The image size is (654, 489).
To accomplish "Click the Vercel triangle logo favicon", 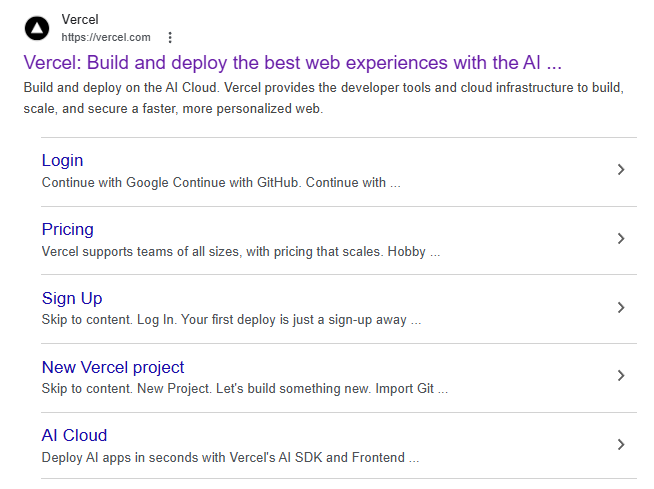I will pos(37,28).
